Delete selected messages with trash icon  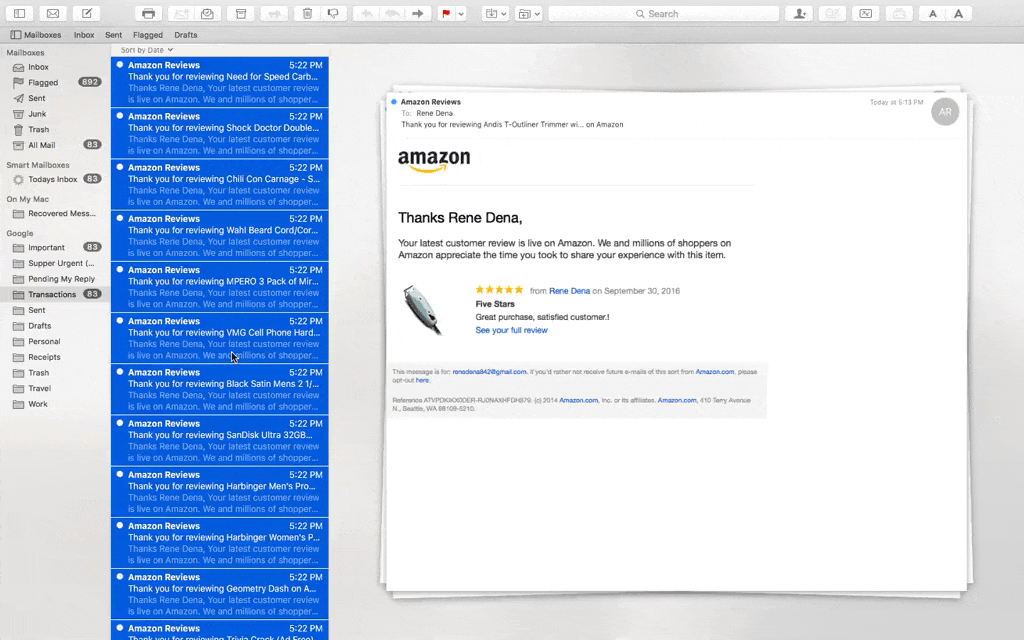pyautogui.click(x=307, y=14)
